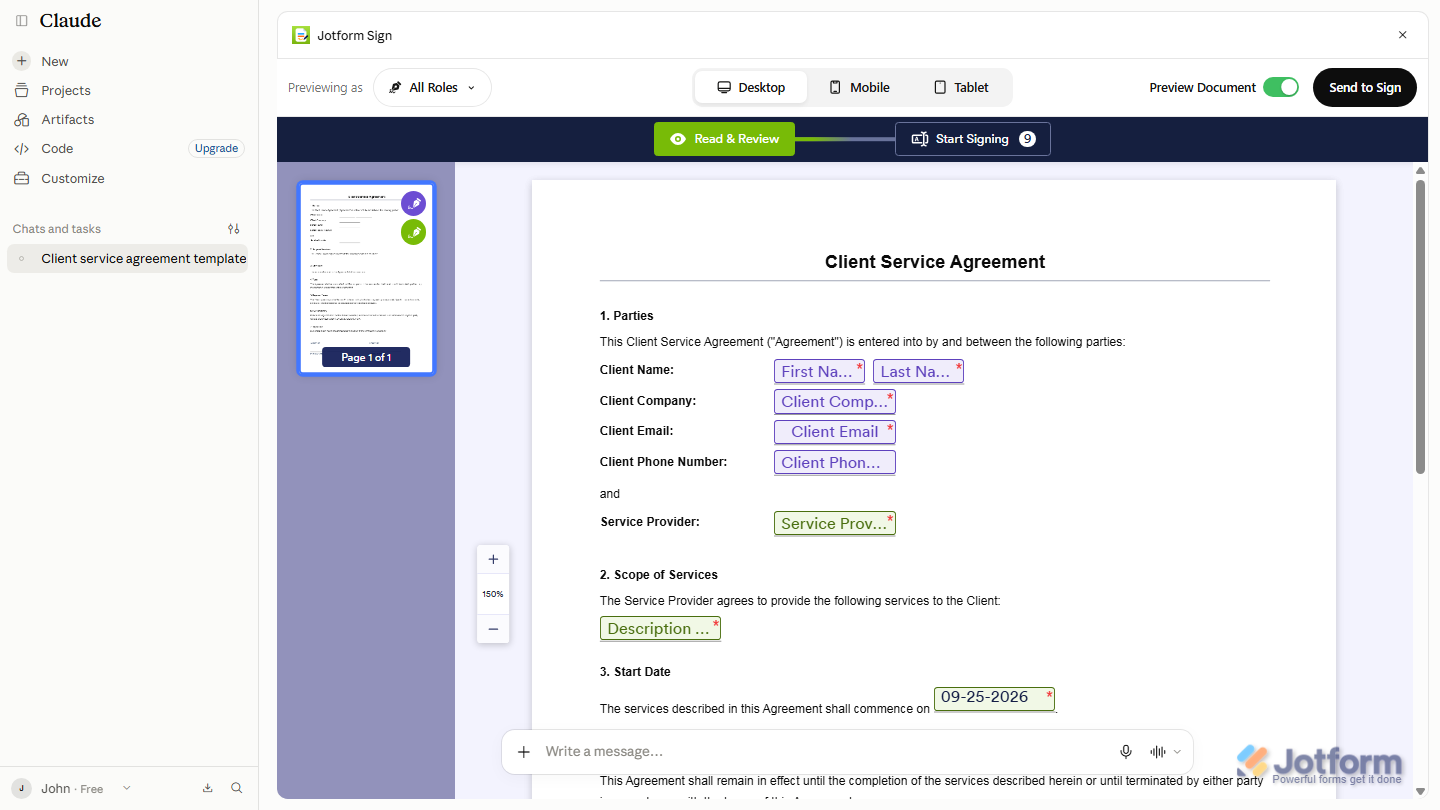Screen dimensions: 1440x810
Task: Click the First Name field
Action: click(x=819, y=371)
